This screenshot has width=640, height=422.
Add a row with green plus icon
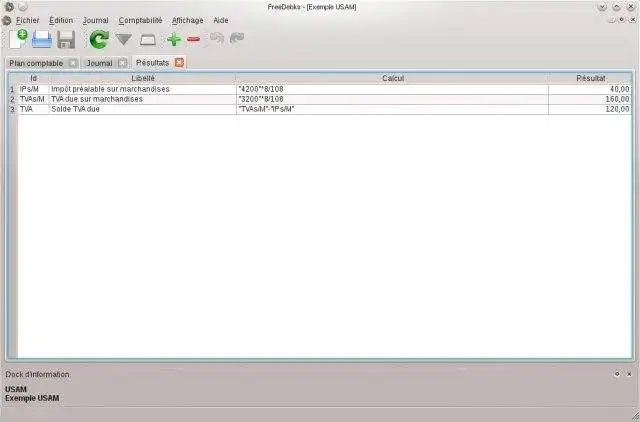click(174, 39)
